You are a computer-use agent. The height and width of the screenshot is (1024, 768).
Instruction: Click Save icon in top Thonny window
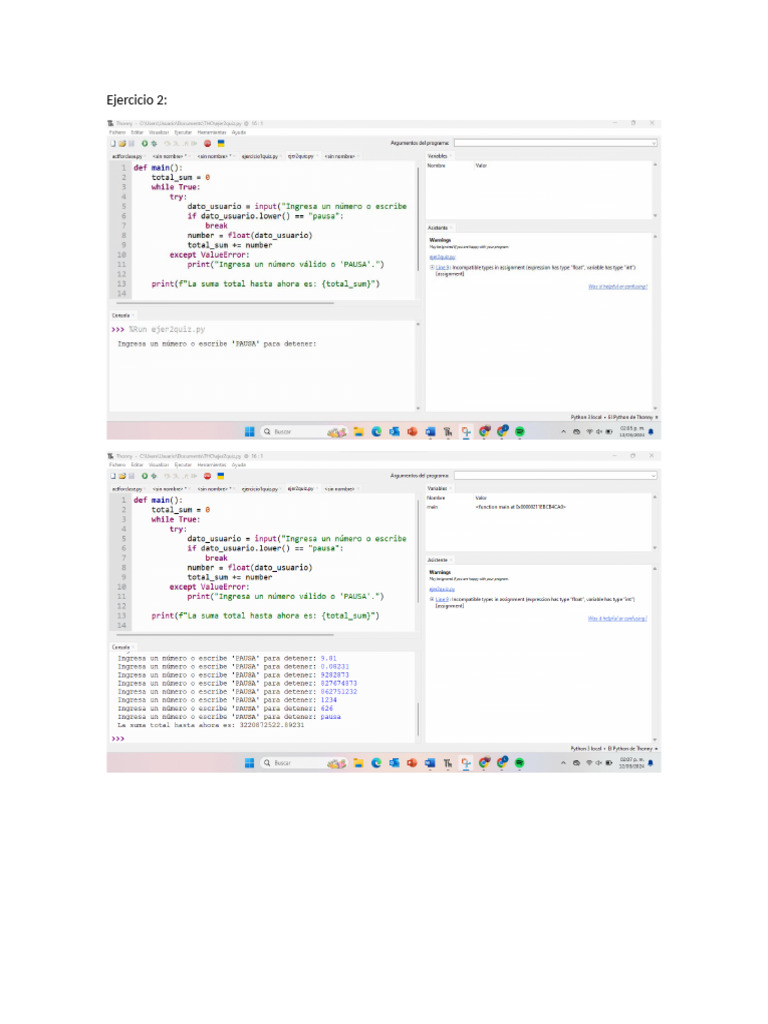click(x=131, y=143)
